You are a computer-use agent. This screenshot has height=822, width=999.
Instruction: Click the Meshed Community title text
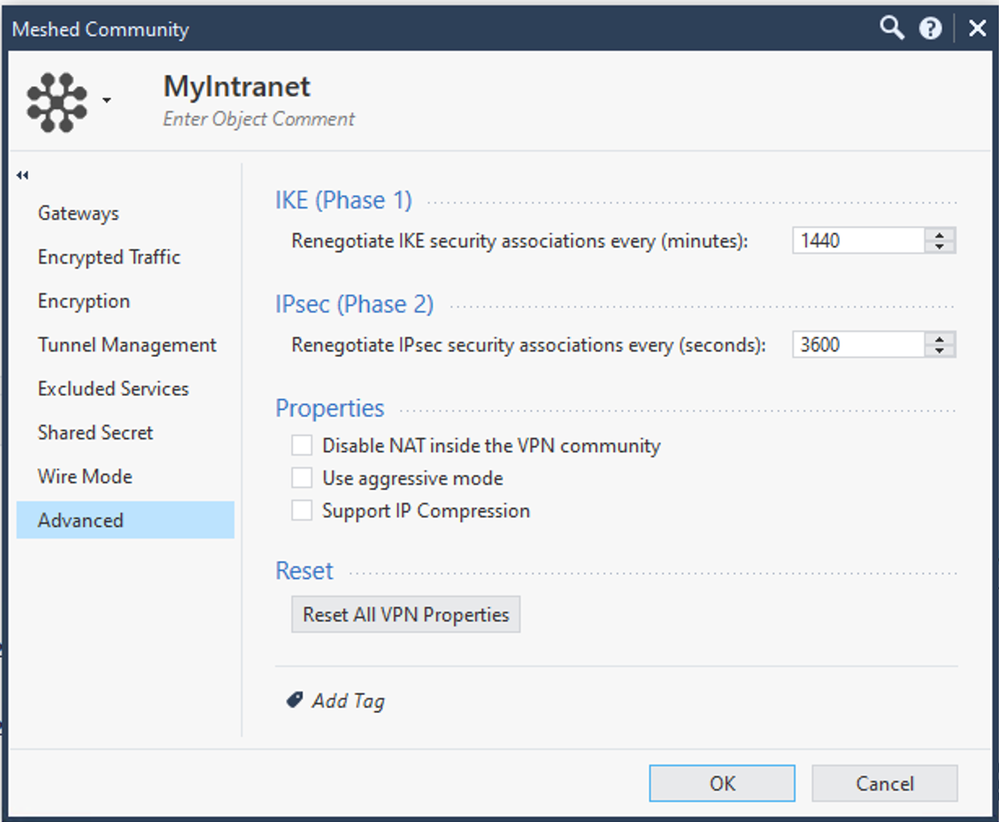coord(101,29)
